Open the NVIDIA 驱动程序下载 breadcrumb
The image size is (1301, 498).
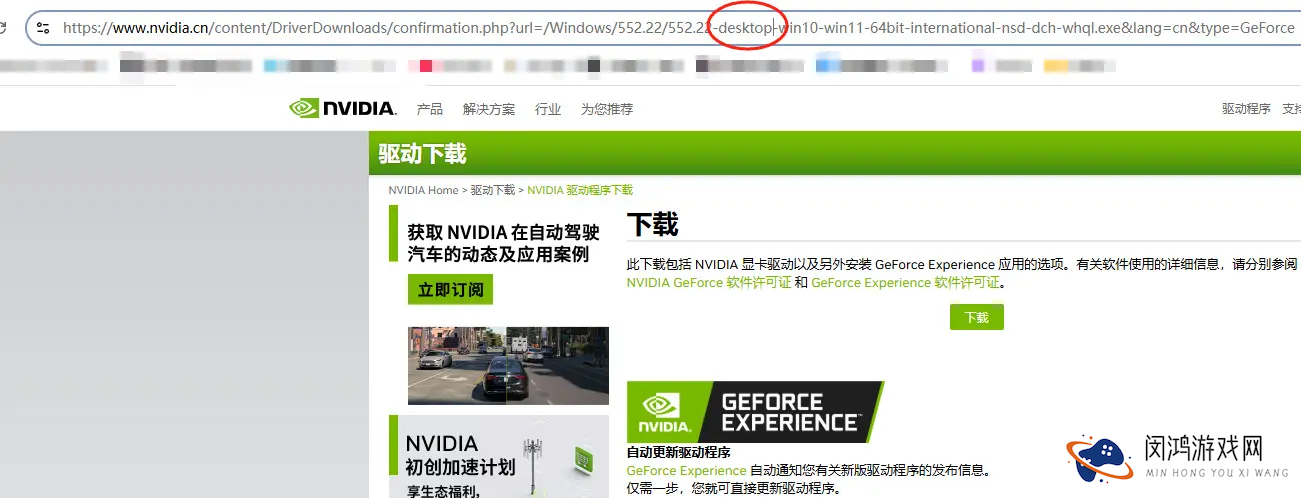coord(580,190)
